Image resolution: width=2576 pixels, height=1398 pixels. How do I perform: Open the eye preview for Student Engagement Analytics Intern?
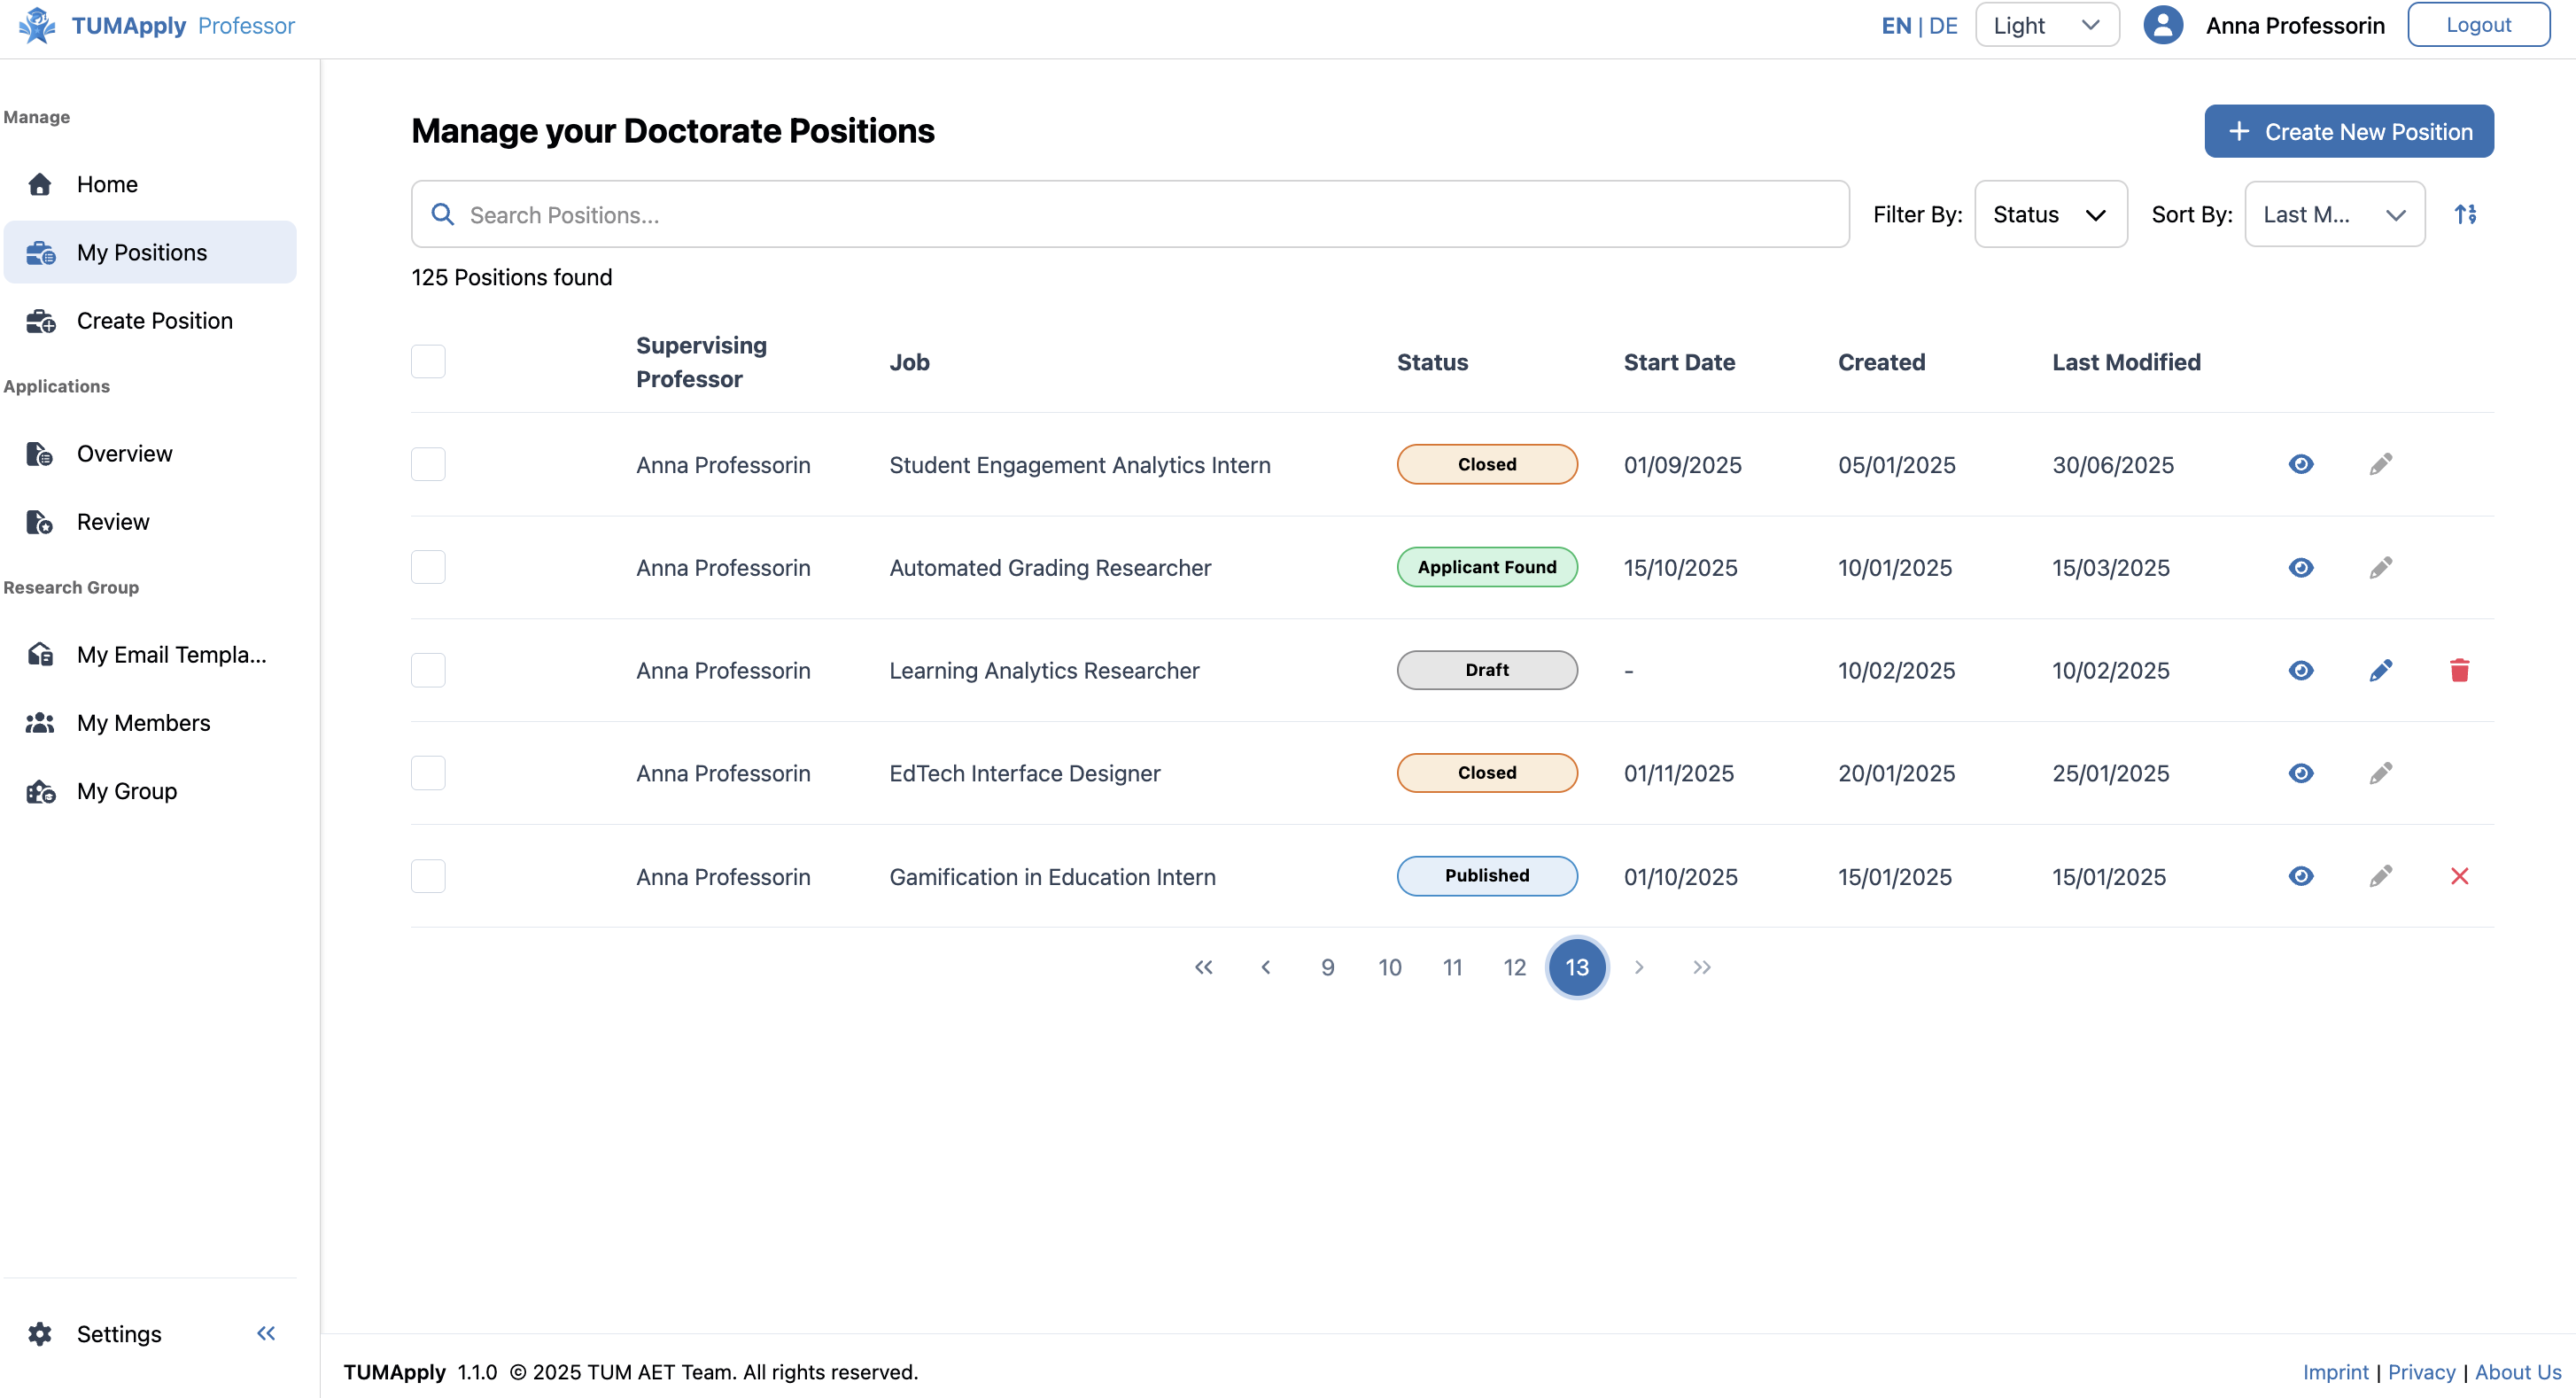tap(2301, 464)
